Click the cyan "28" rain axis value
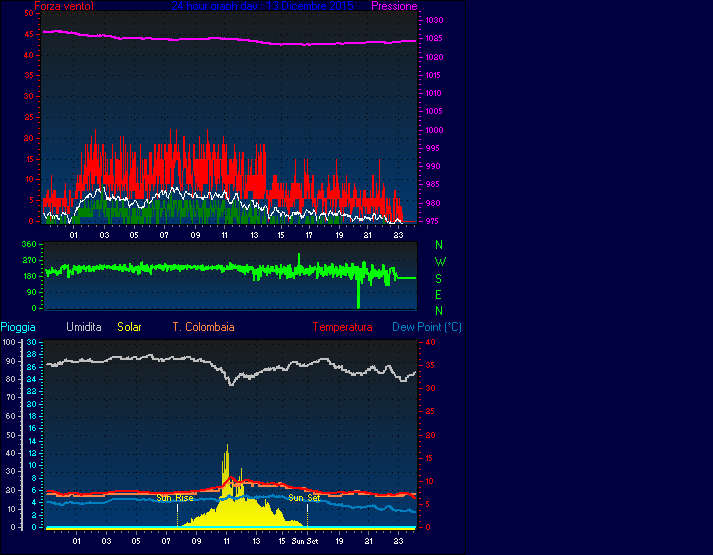 [31, 355]
